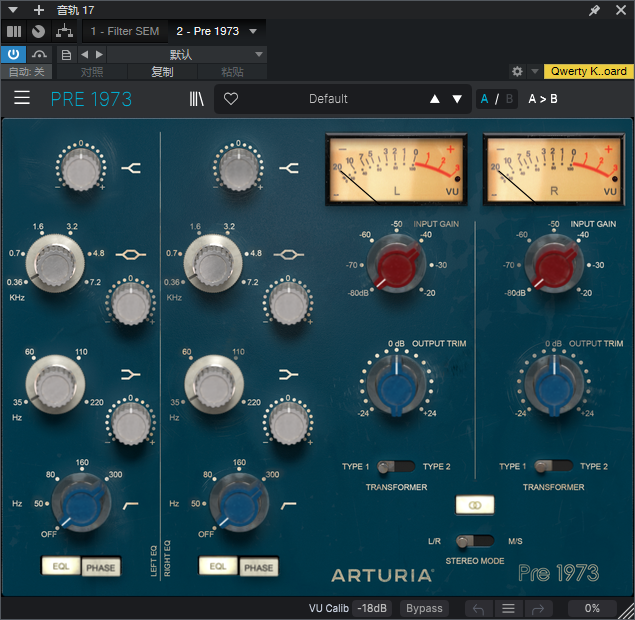Viewport: 635px width, 620px height.
Task: Copy A to B with A > B
Action: coord(543,99)
